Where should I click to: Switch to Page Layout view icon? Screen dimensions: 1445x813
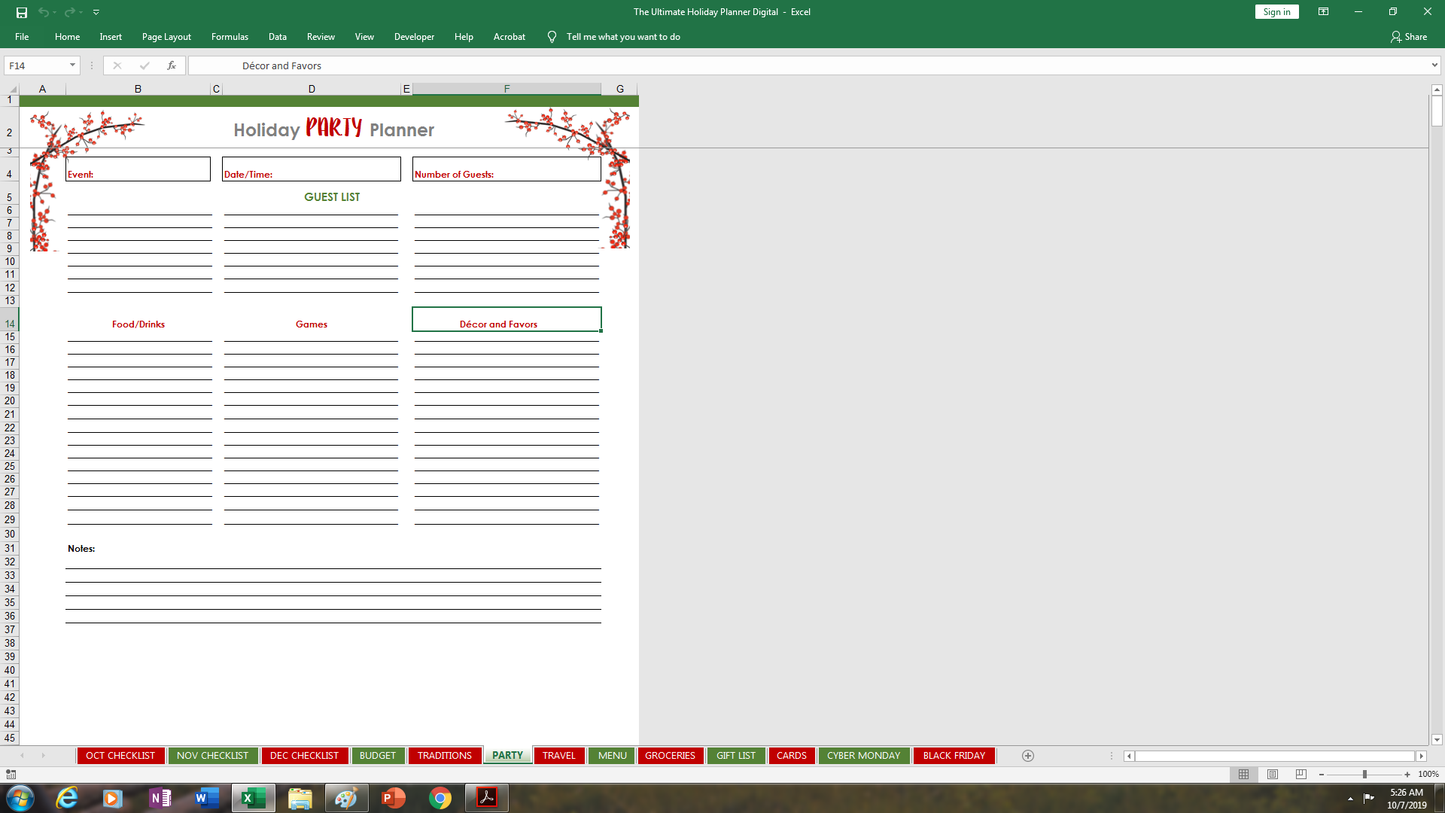pos(1272,774)
